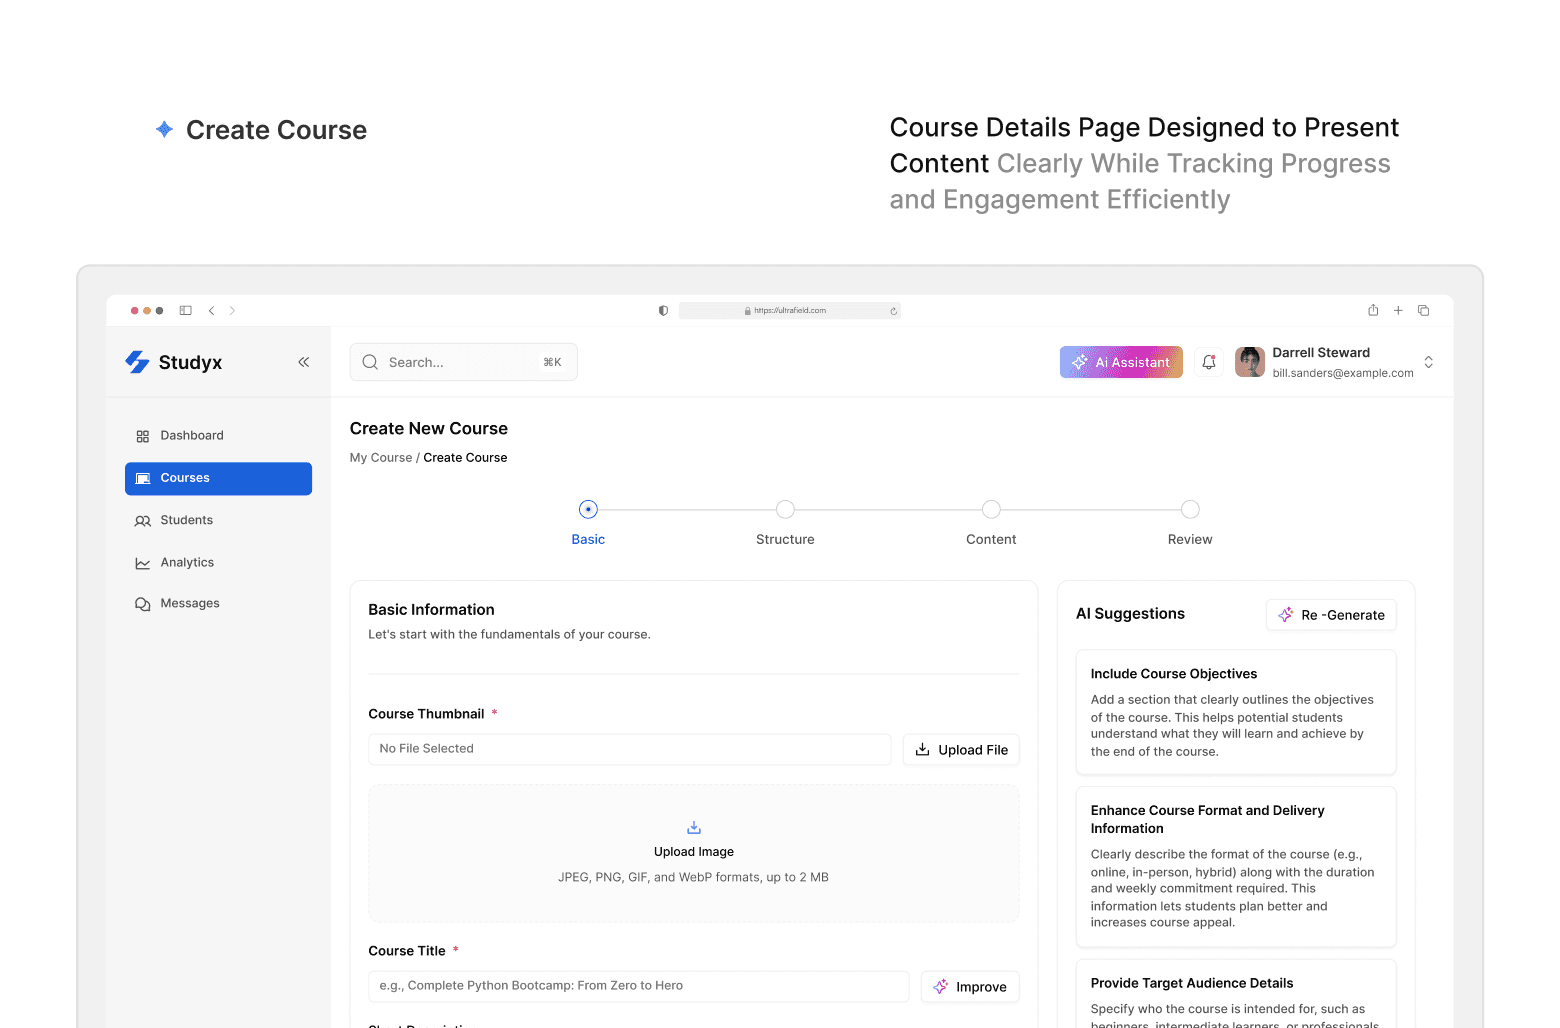The image size is (1560, 1028).
Task: Click the Messages chat bubble icon
Action: pyautogui.click(x=142, y=604)
